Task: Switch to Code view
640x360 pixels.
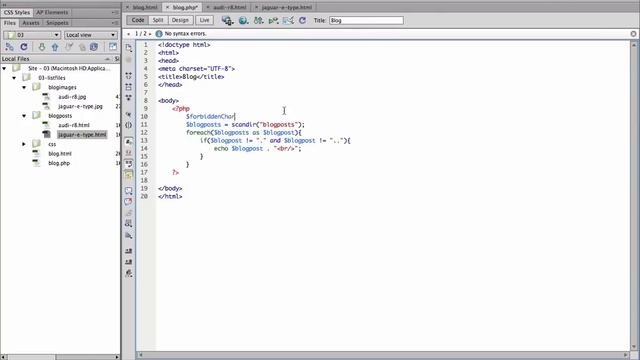Action: tap(138, 20)
